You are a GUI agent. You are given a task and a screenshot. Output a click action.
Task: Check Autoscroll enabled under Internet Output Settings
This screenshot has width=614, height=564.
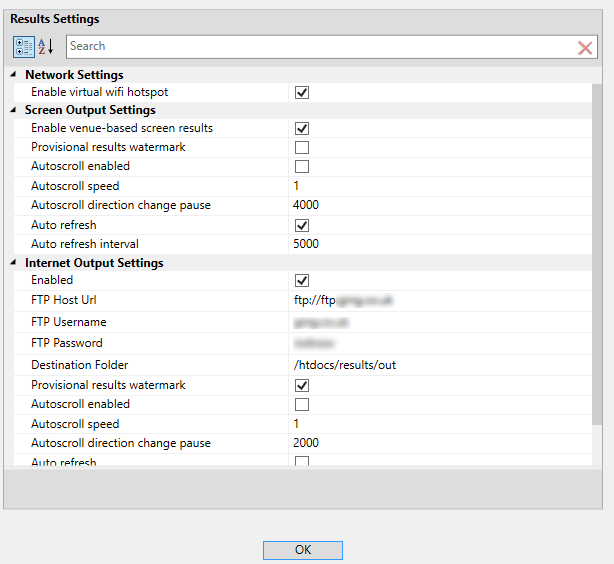click(302, 405)
